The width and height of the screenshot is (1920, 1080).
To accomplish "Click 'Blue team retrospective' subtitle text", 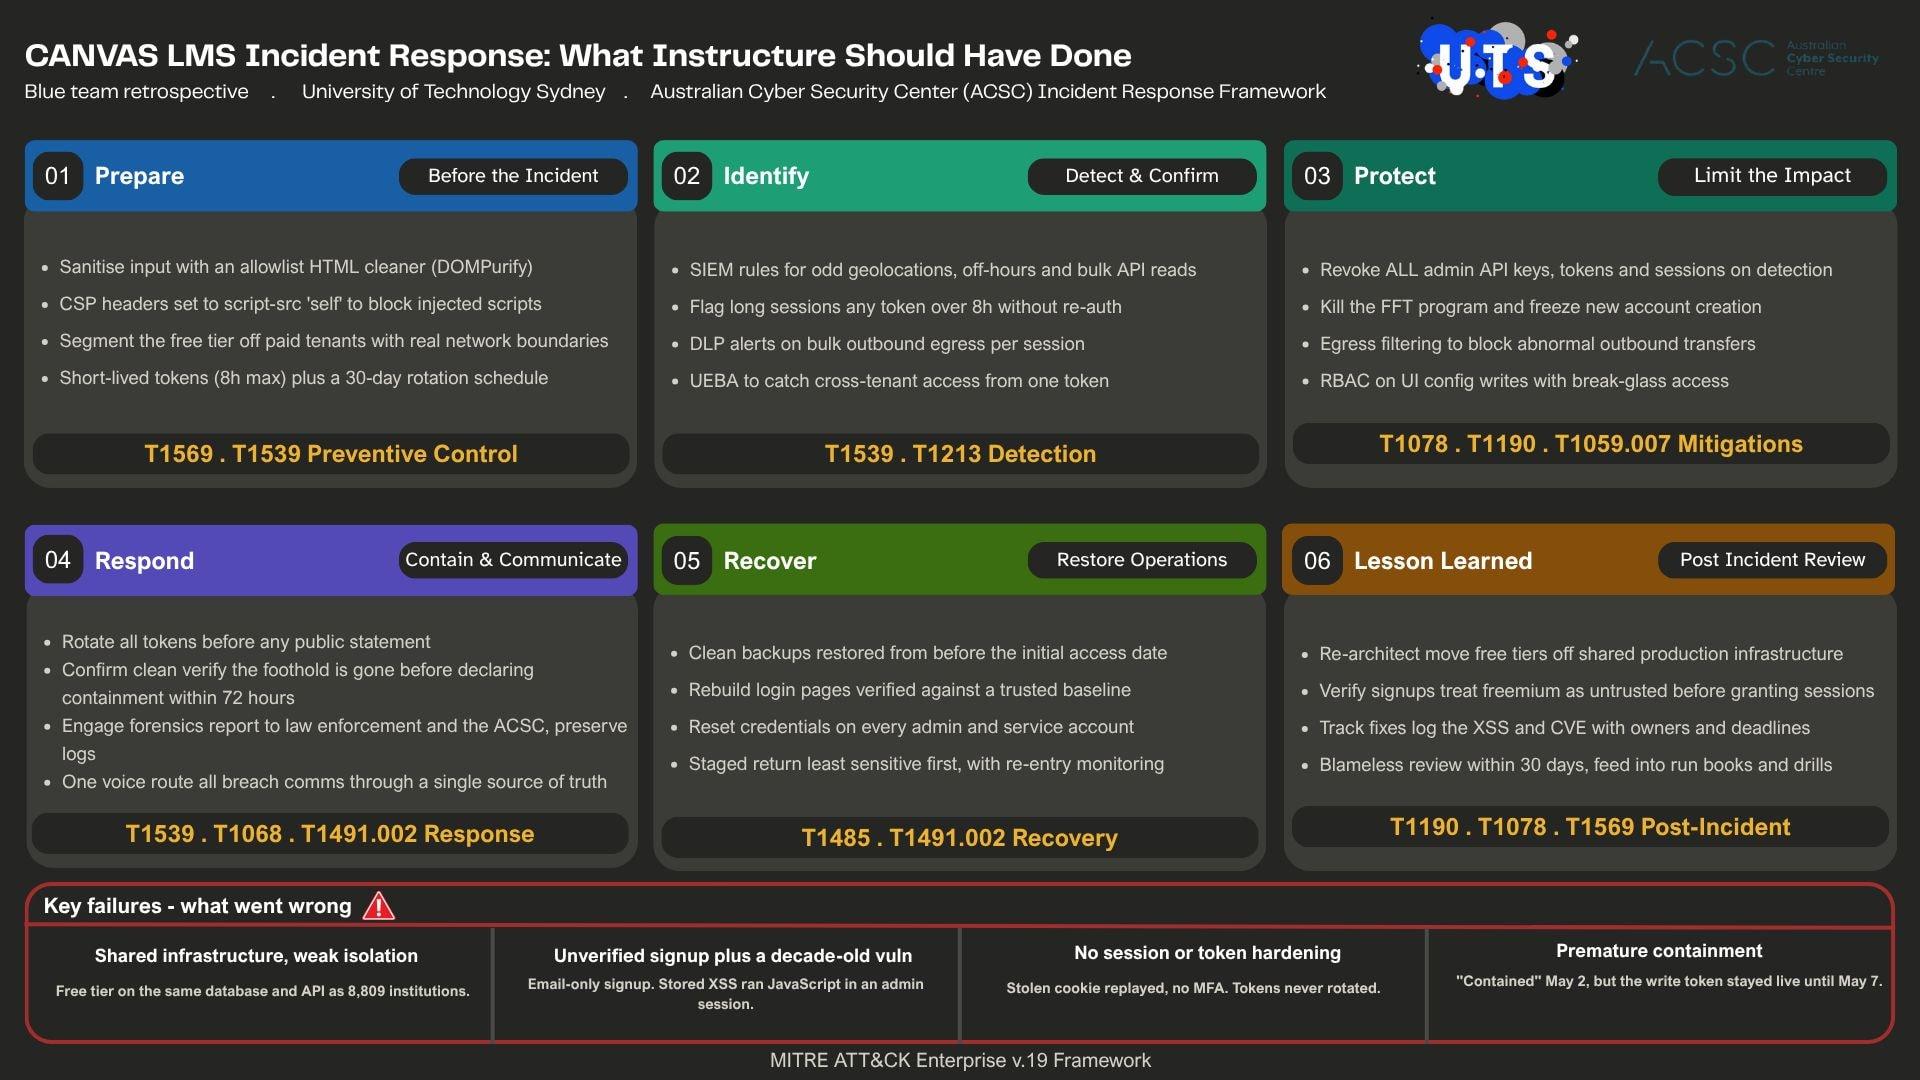I will pyautogui.click(x=136, y=91).
